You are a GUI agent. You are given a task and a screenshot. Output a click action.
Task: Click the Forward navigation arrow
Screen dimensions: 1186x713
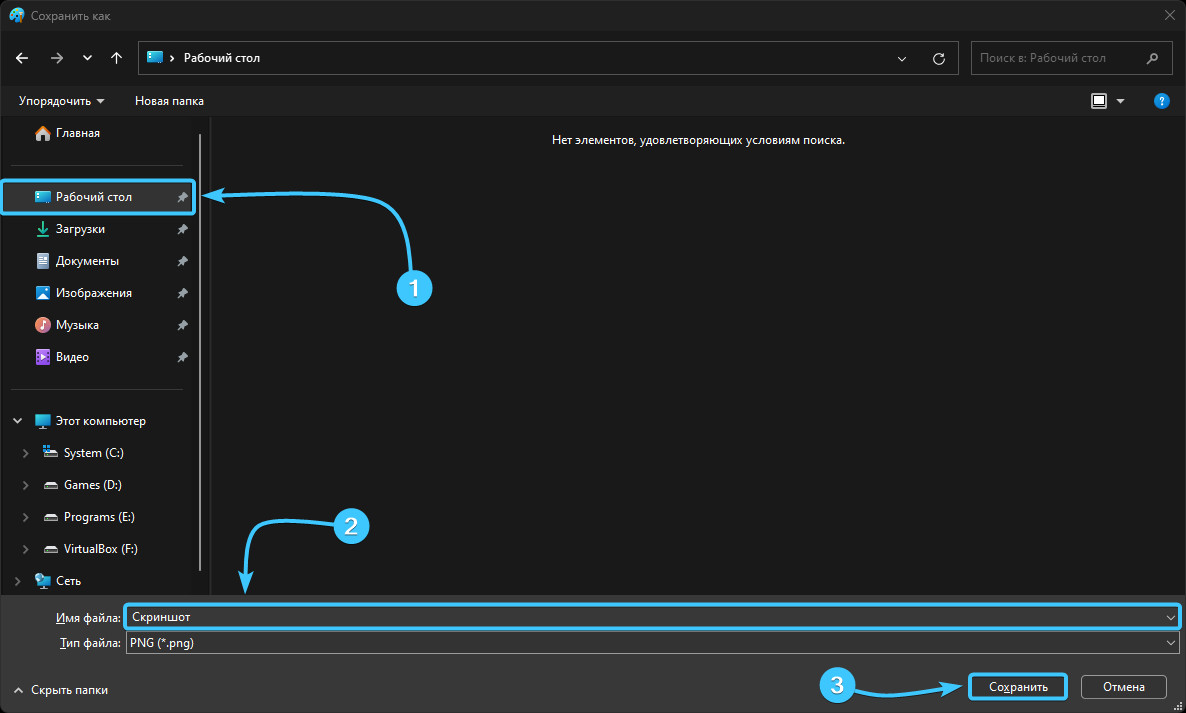[56, 58]
